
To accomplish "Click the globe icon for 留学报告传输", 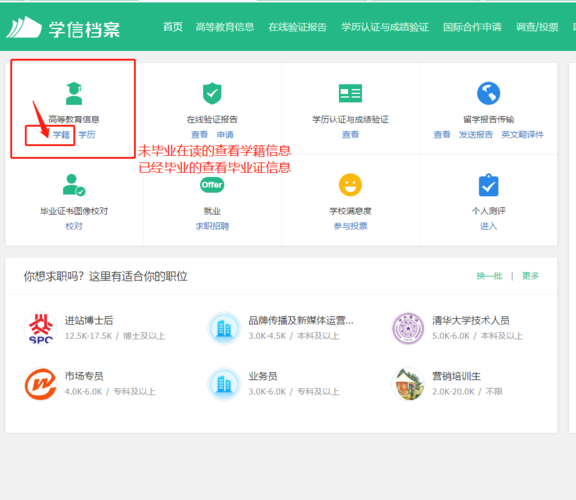I will [488, 93].
